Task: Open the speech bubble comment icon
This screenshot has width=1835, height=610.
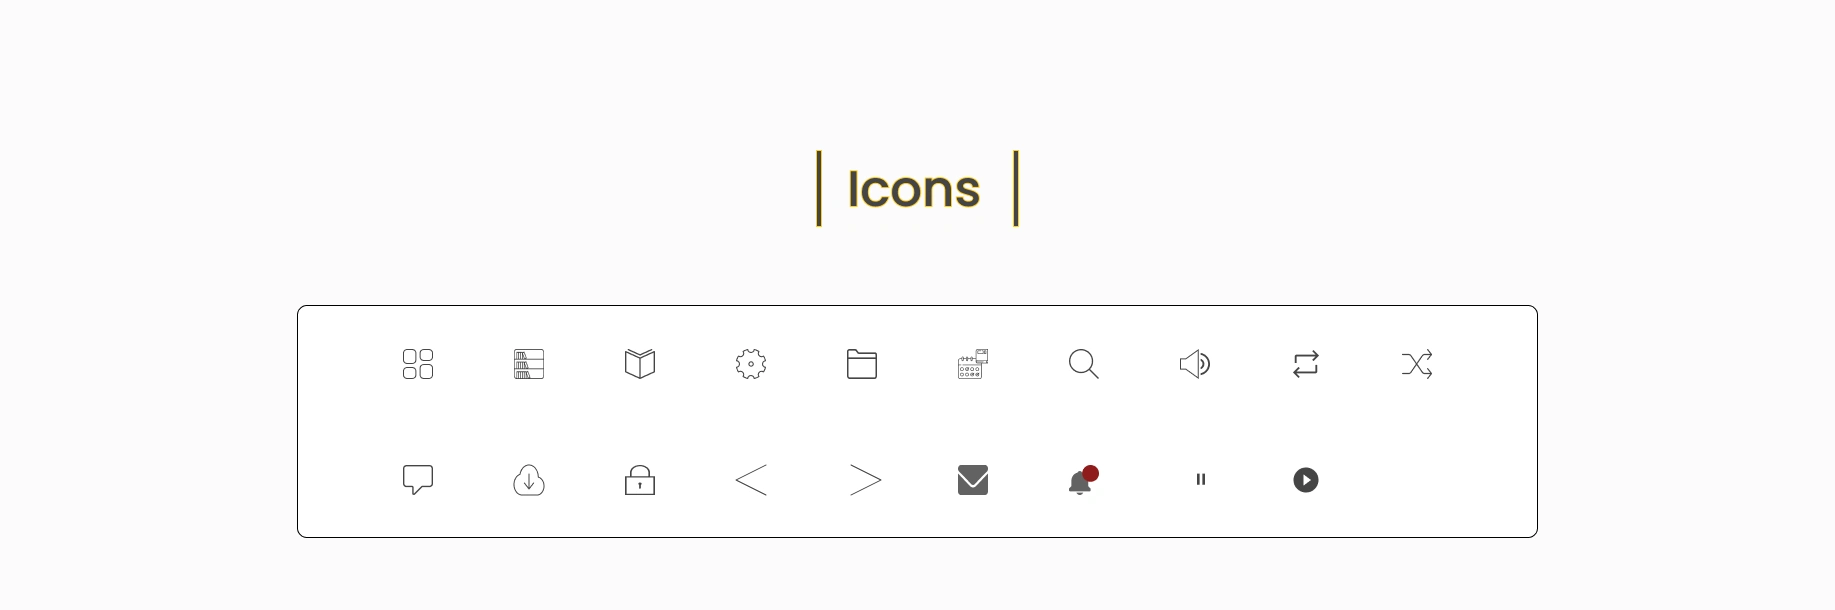Action: pos(418,480)
